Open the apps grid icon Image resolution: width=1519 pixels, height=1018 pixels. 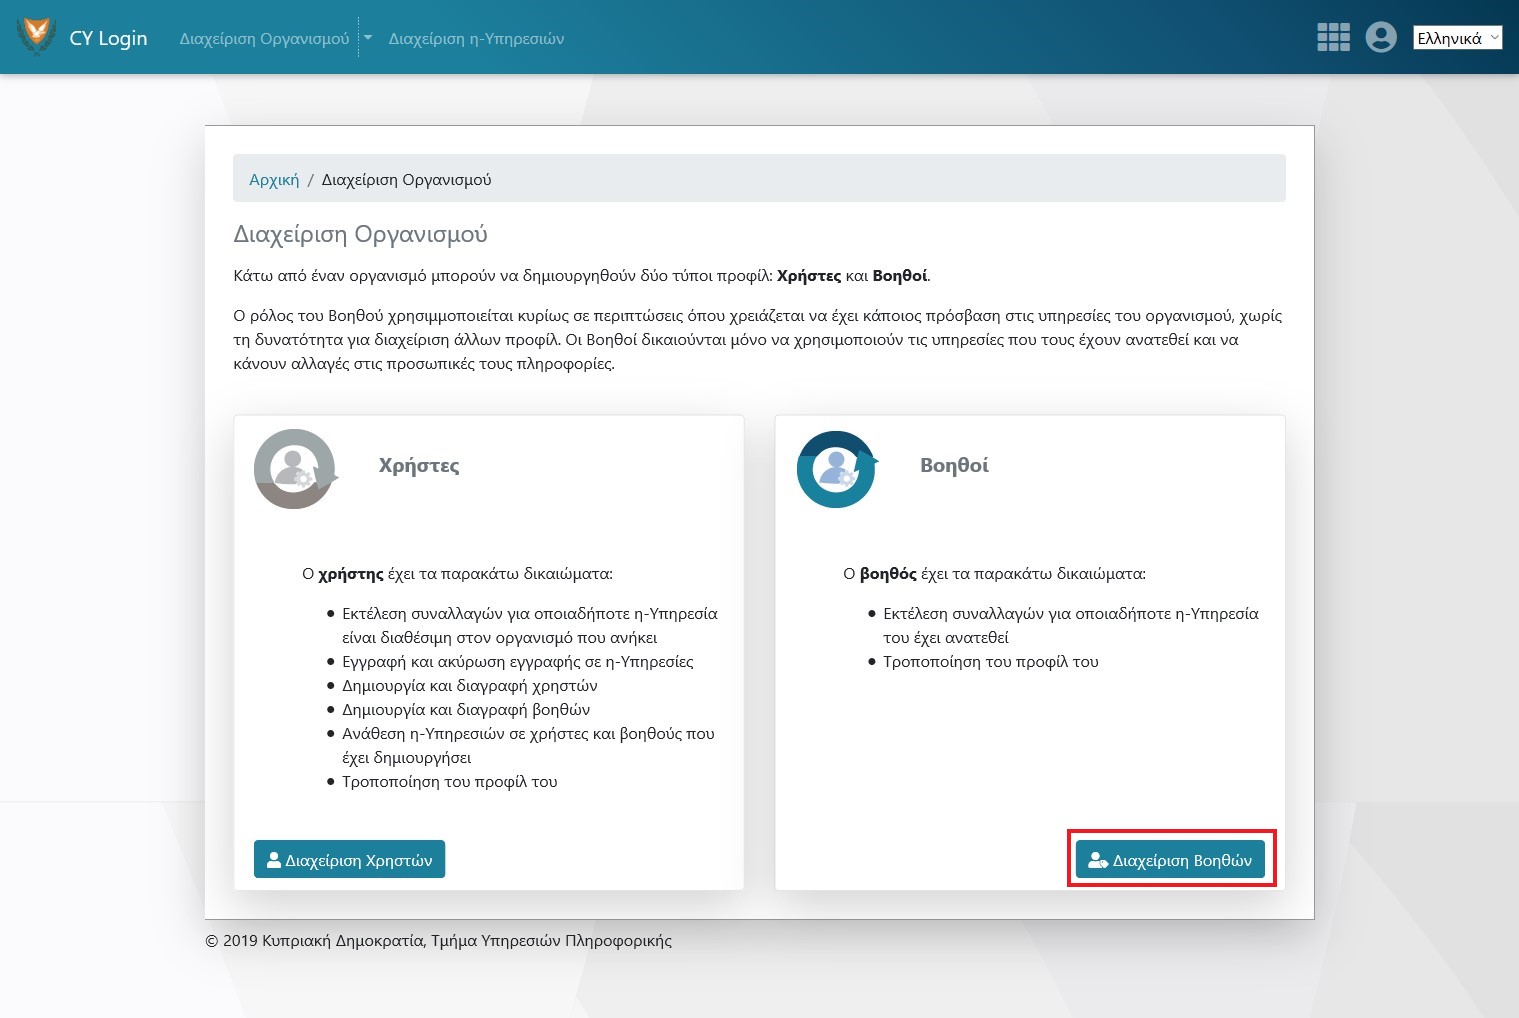pos(1333,37)
